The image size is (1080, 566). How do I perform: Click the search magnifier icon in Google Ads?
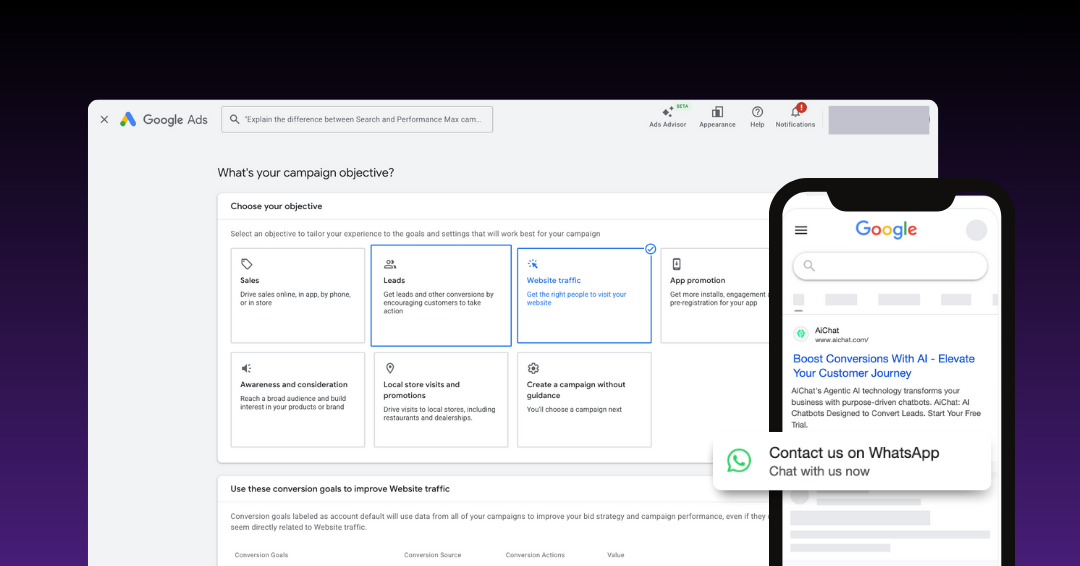(x=234, y=119)
